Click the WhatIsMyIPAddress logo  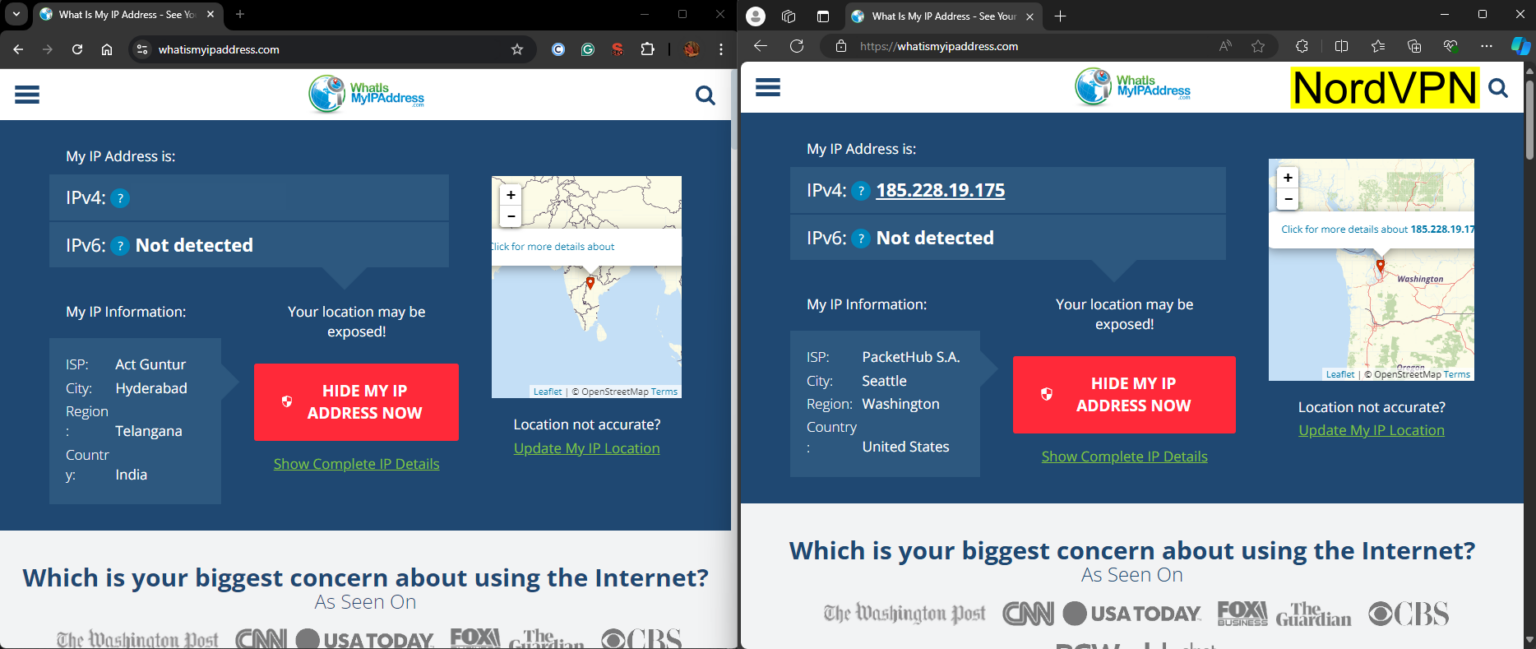366,94
